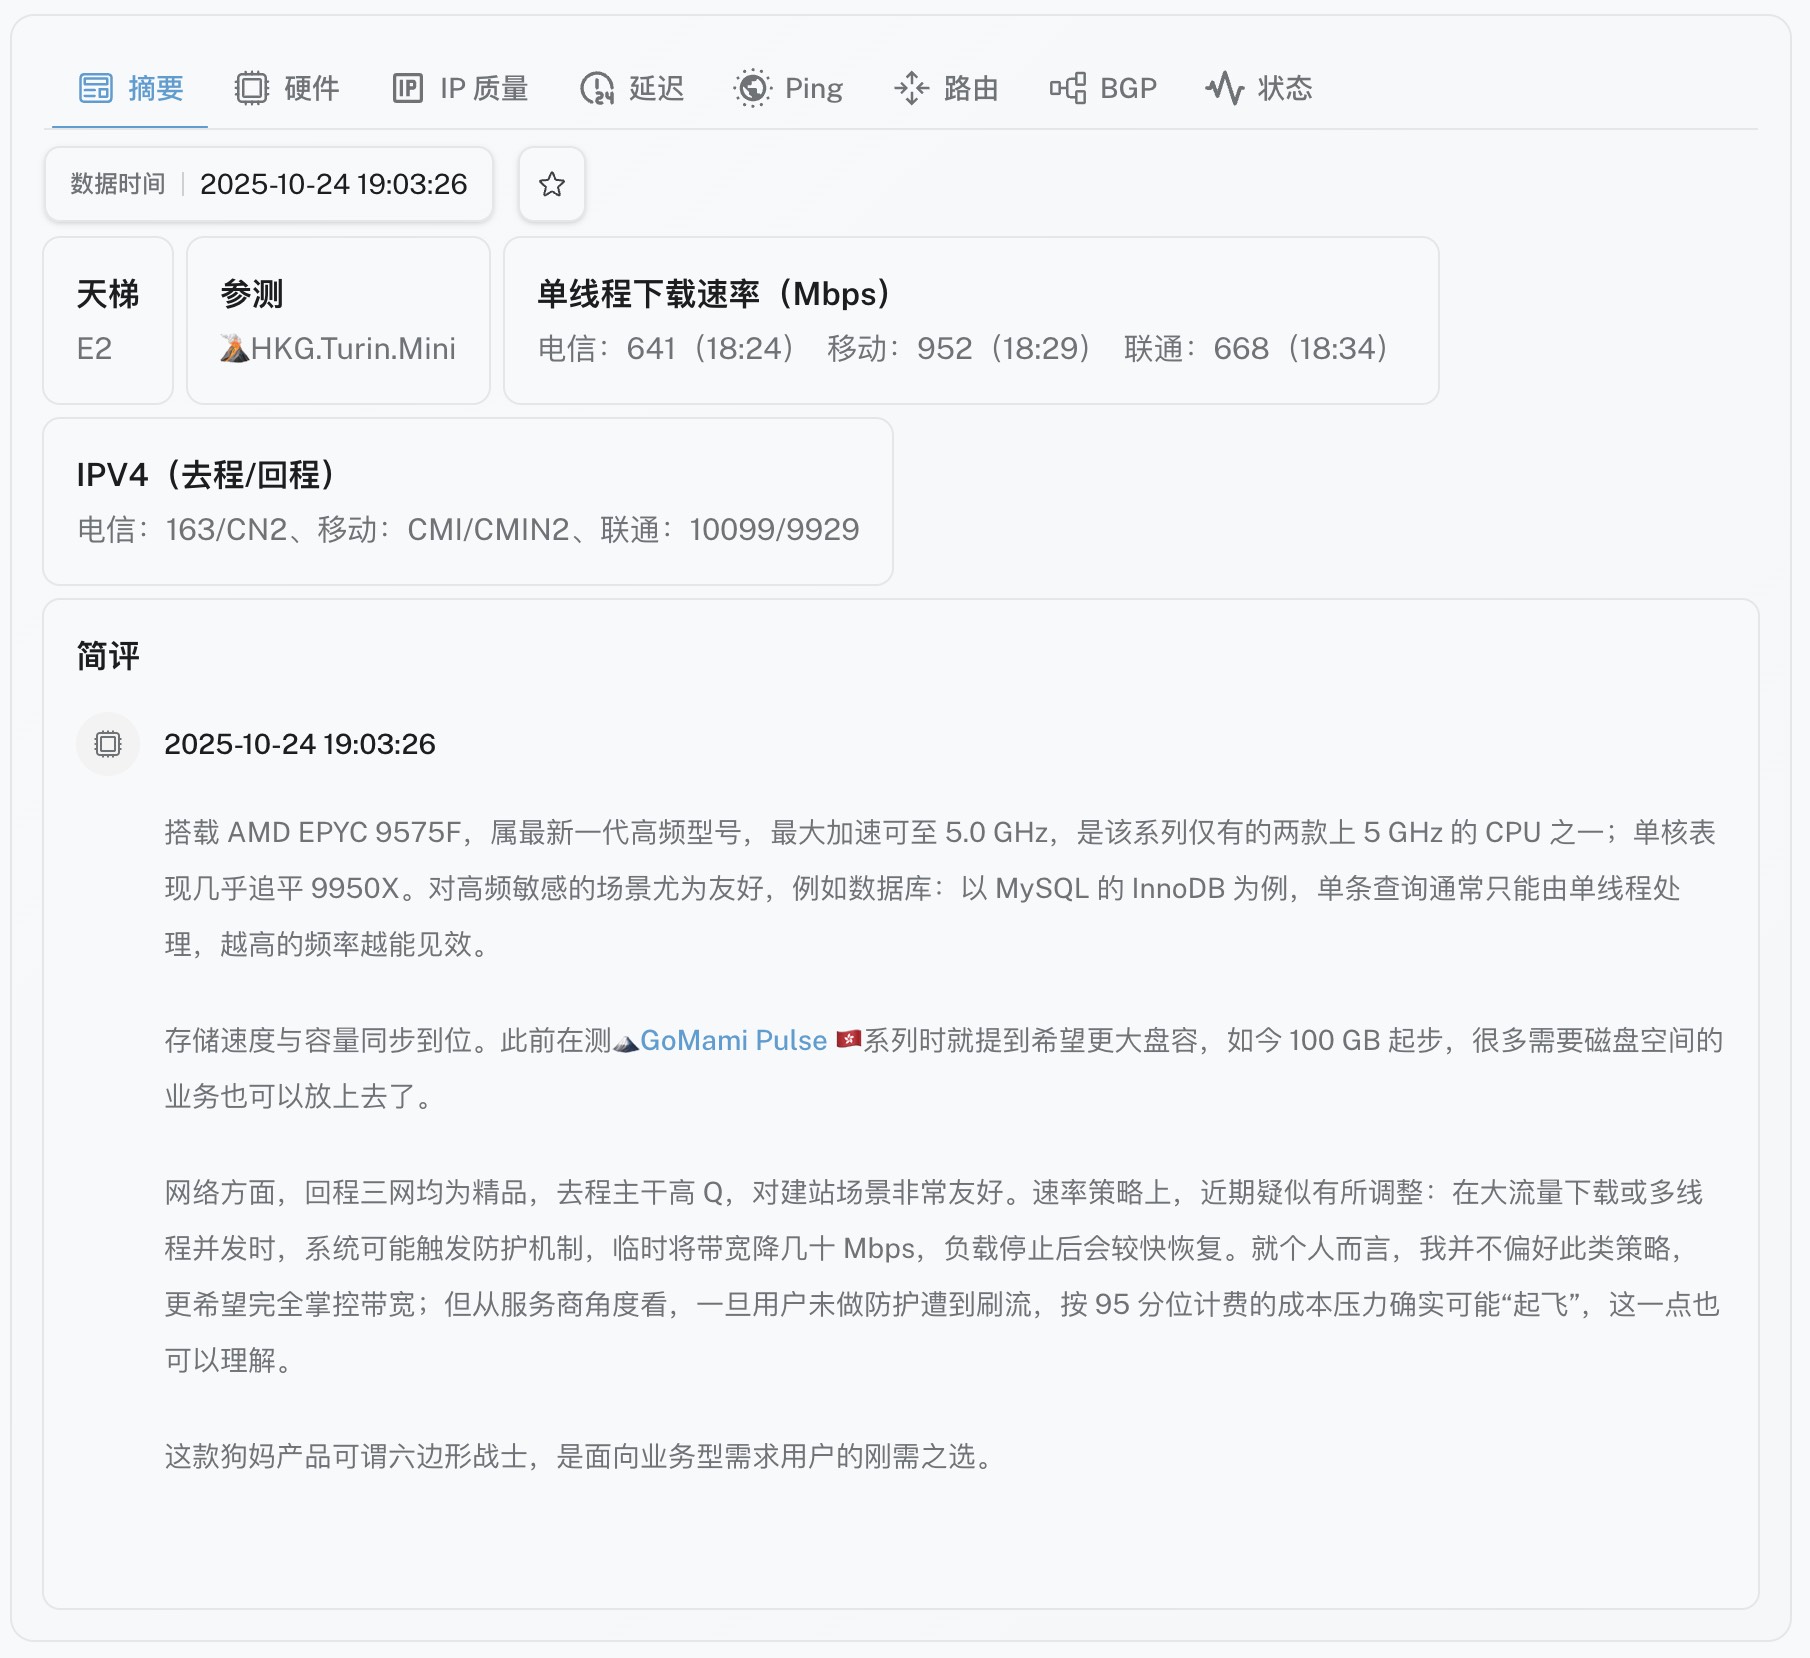Switch to the 摘要 tab
Screen dimensions: 1810x1658
pos(131,89)
